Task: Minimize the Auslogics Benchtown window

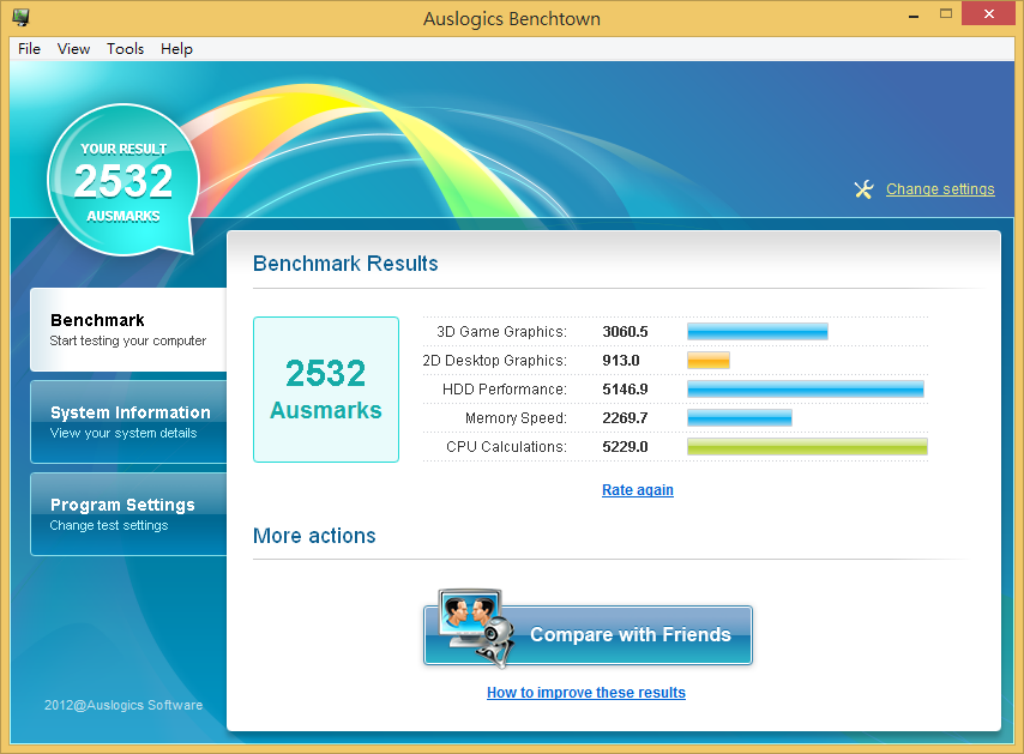Action: pyautogui.click(x=914, y=14)
